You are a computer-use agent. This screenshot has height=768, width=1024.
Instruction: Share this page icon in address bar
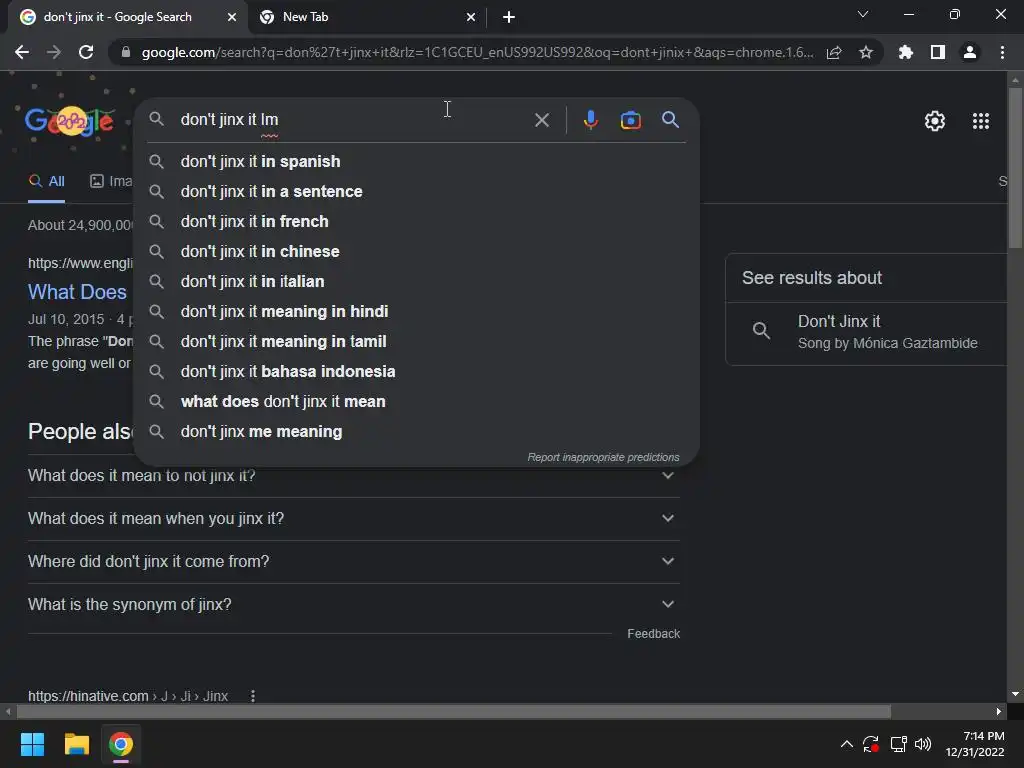pyautogui.click(x=834, y=52)
